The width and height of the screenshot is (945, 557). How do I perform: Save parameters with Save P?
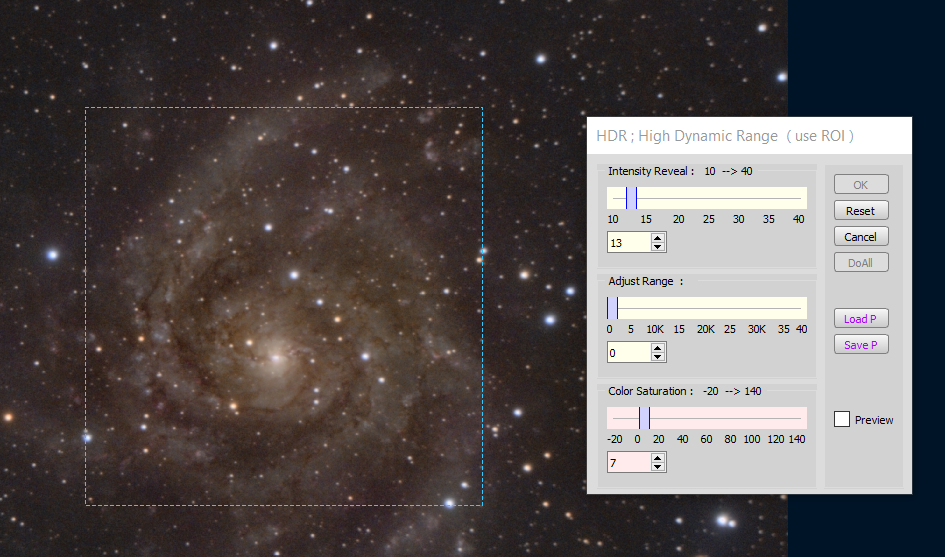pos(861,344)
